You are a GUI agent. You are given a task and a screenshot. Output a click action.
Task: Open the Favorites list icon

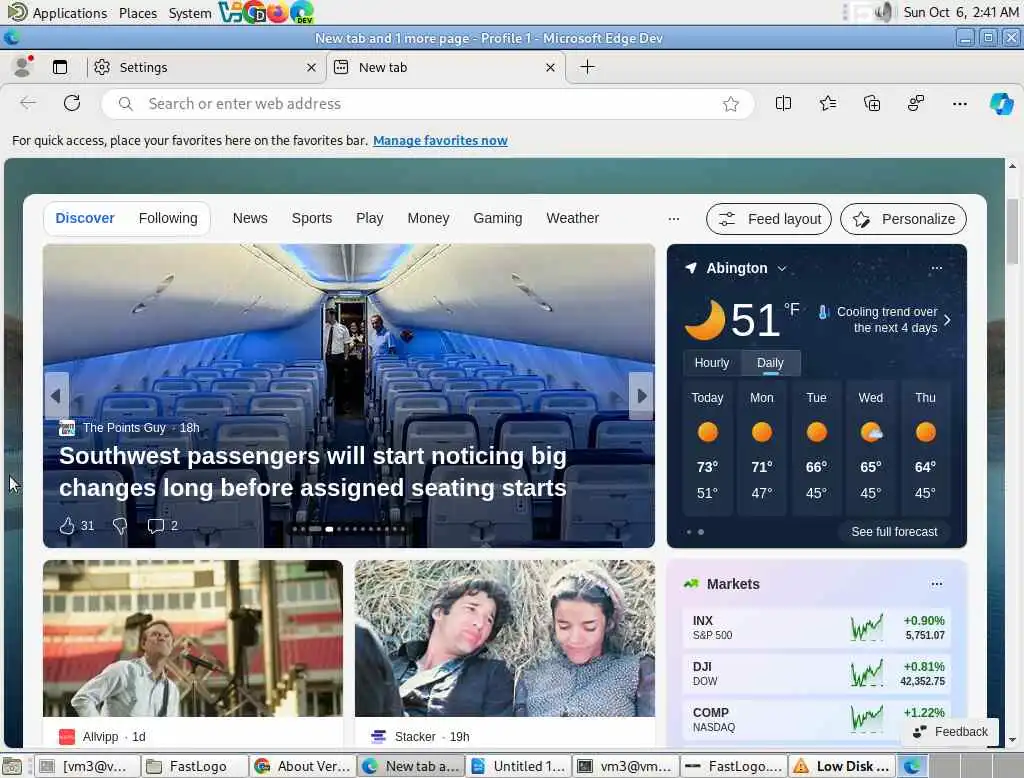[827, 103]
